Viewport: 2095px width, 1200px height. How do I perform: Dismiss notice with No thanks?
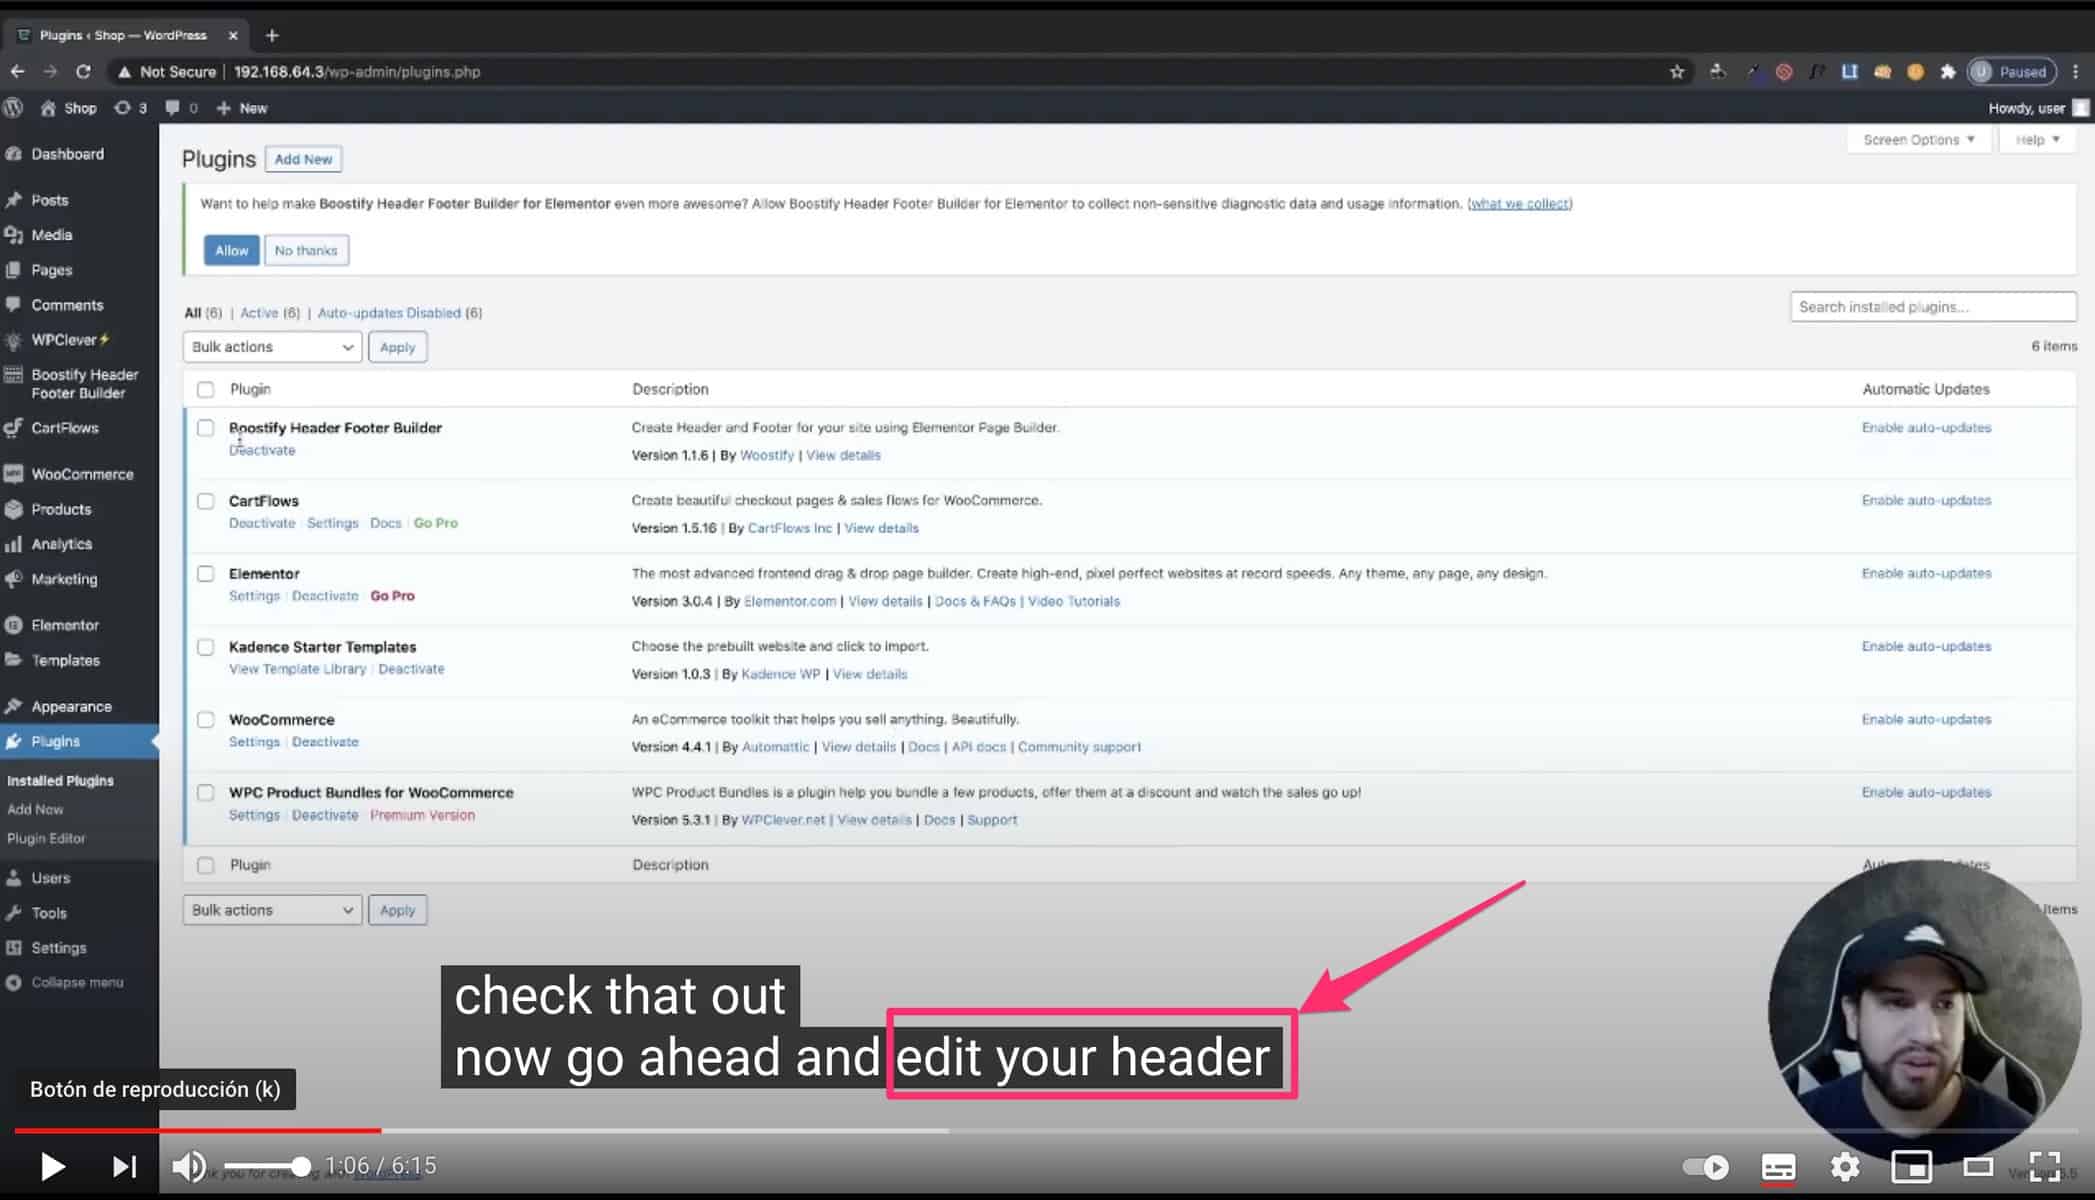coord(306,250)
